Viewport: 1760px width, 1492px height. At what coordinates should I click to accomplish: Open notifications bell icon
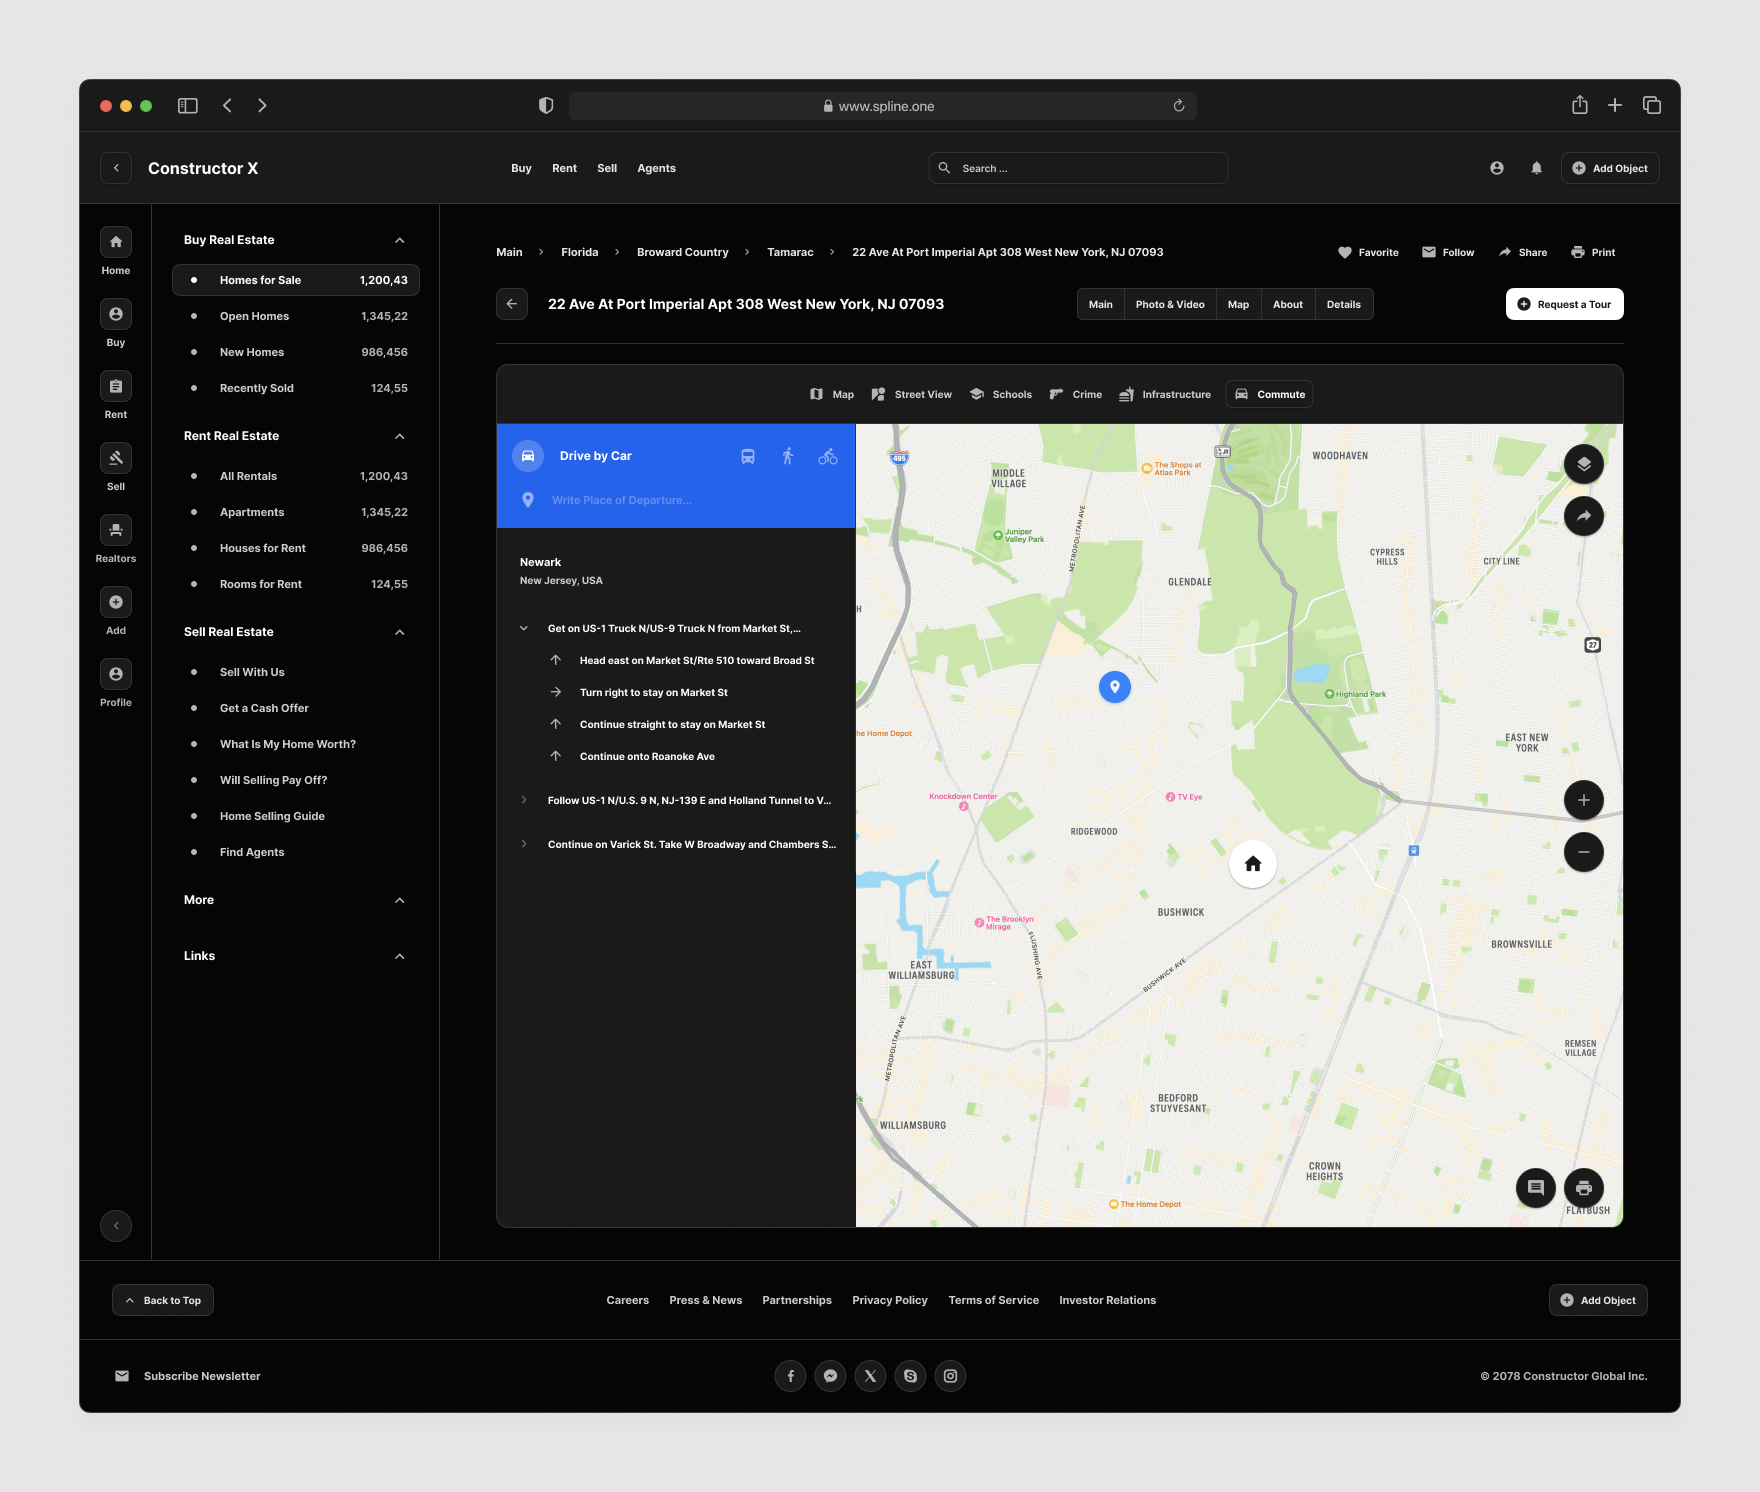click(x=1537, y=168)
